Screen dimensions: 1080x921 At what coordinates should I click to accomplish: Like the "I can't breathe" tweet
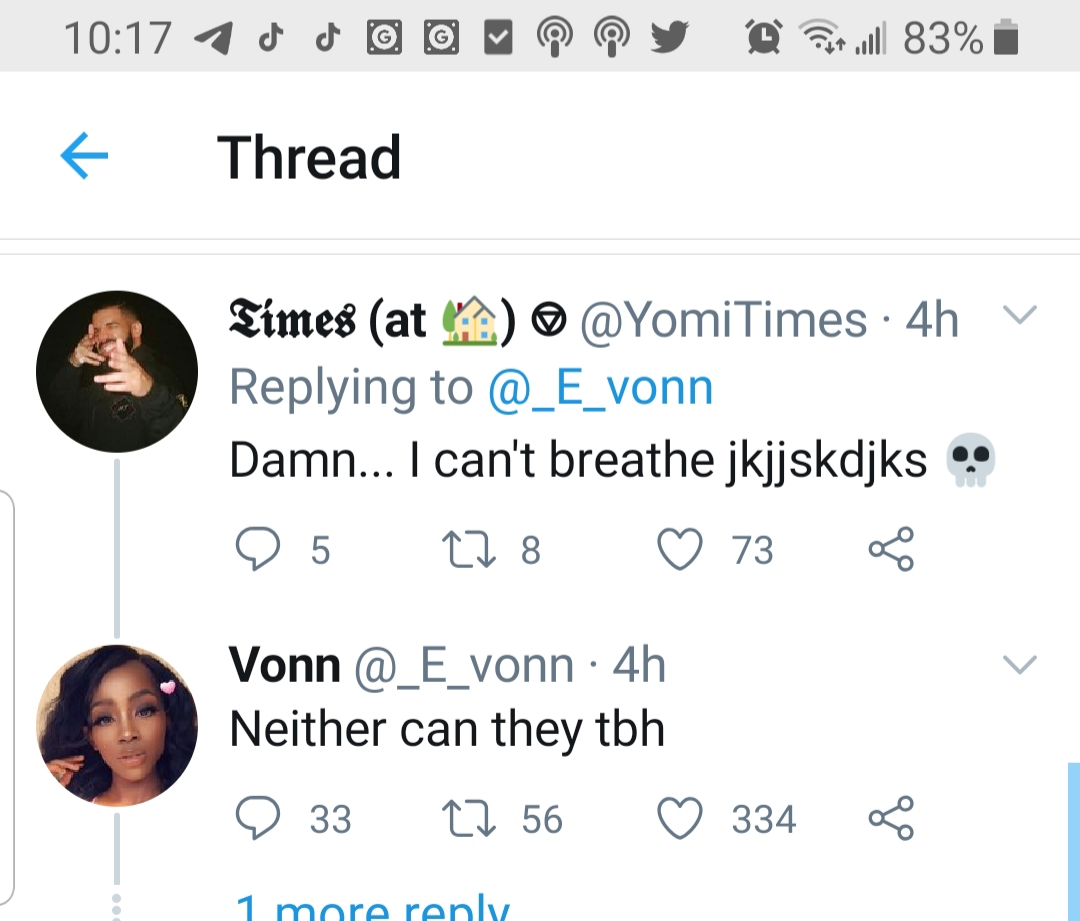(x=681, y=549)
